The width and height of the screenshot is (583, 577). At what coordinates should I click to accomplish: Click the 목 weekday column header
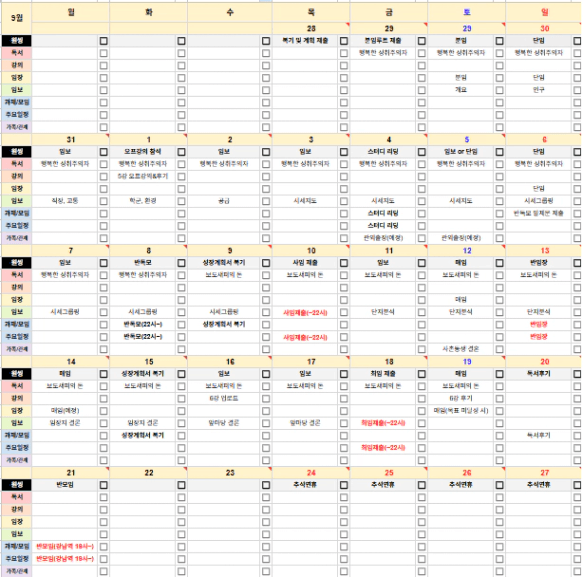click(311, 12)
